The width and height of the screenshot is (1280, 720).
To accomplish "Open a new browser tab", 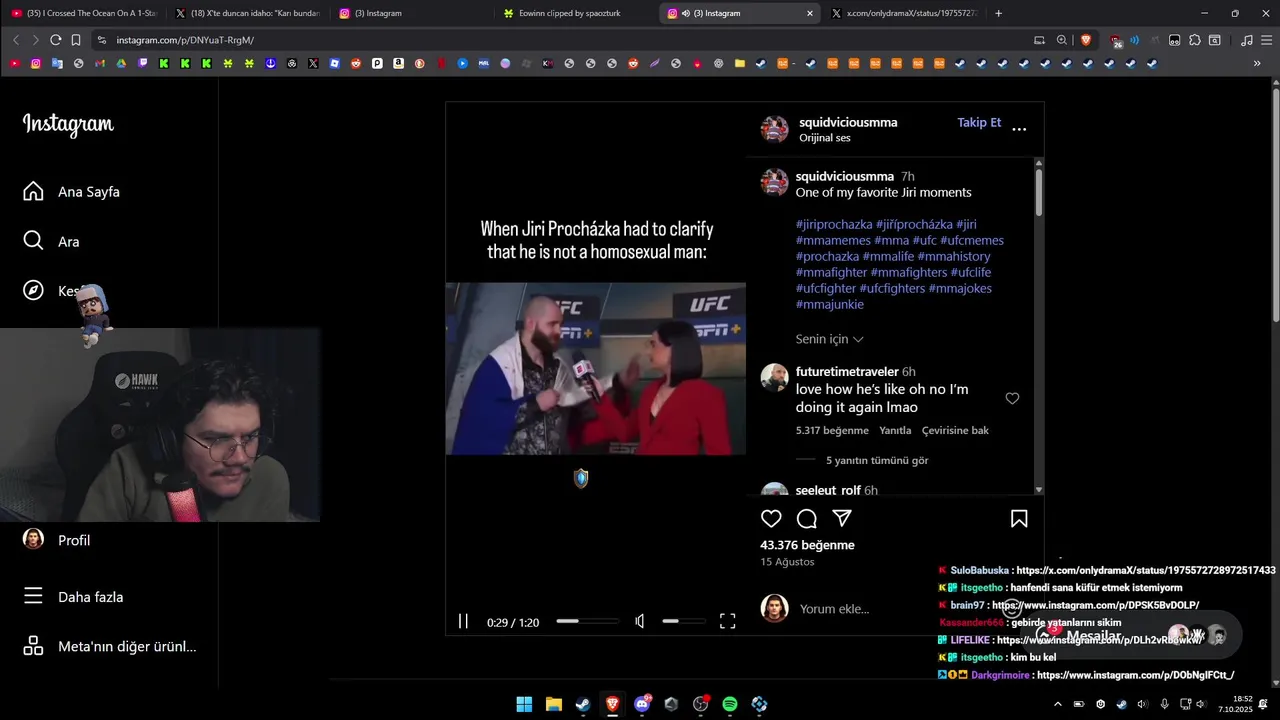I will pyautogui.click(x=998, y=13).
